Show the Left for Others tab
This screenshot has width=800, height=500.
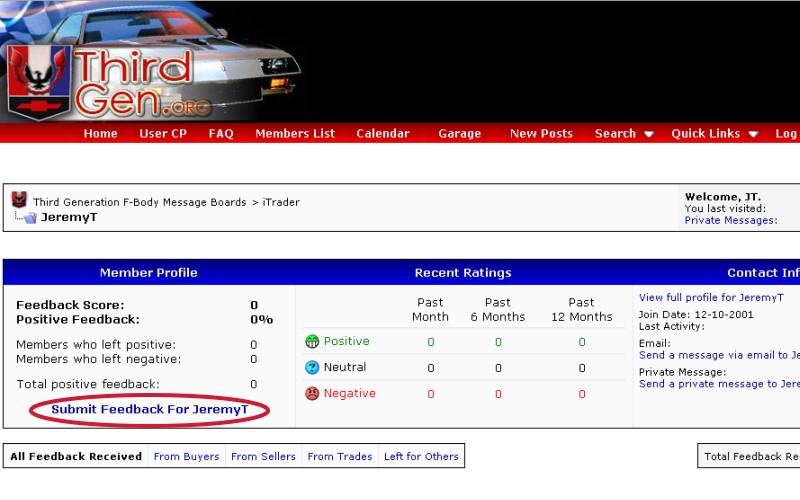click(421, 457)
